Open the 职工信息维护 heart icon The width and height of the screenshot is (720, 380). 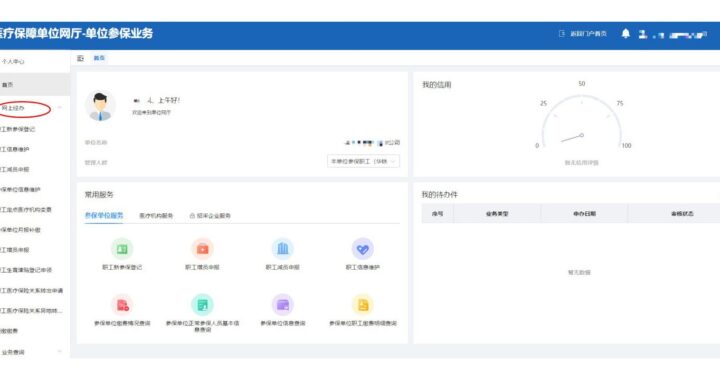click(x=363, y=249)
